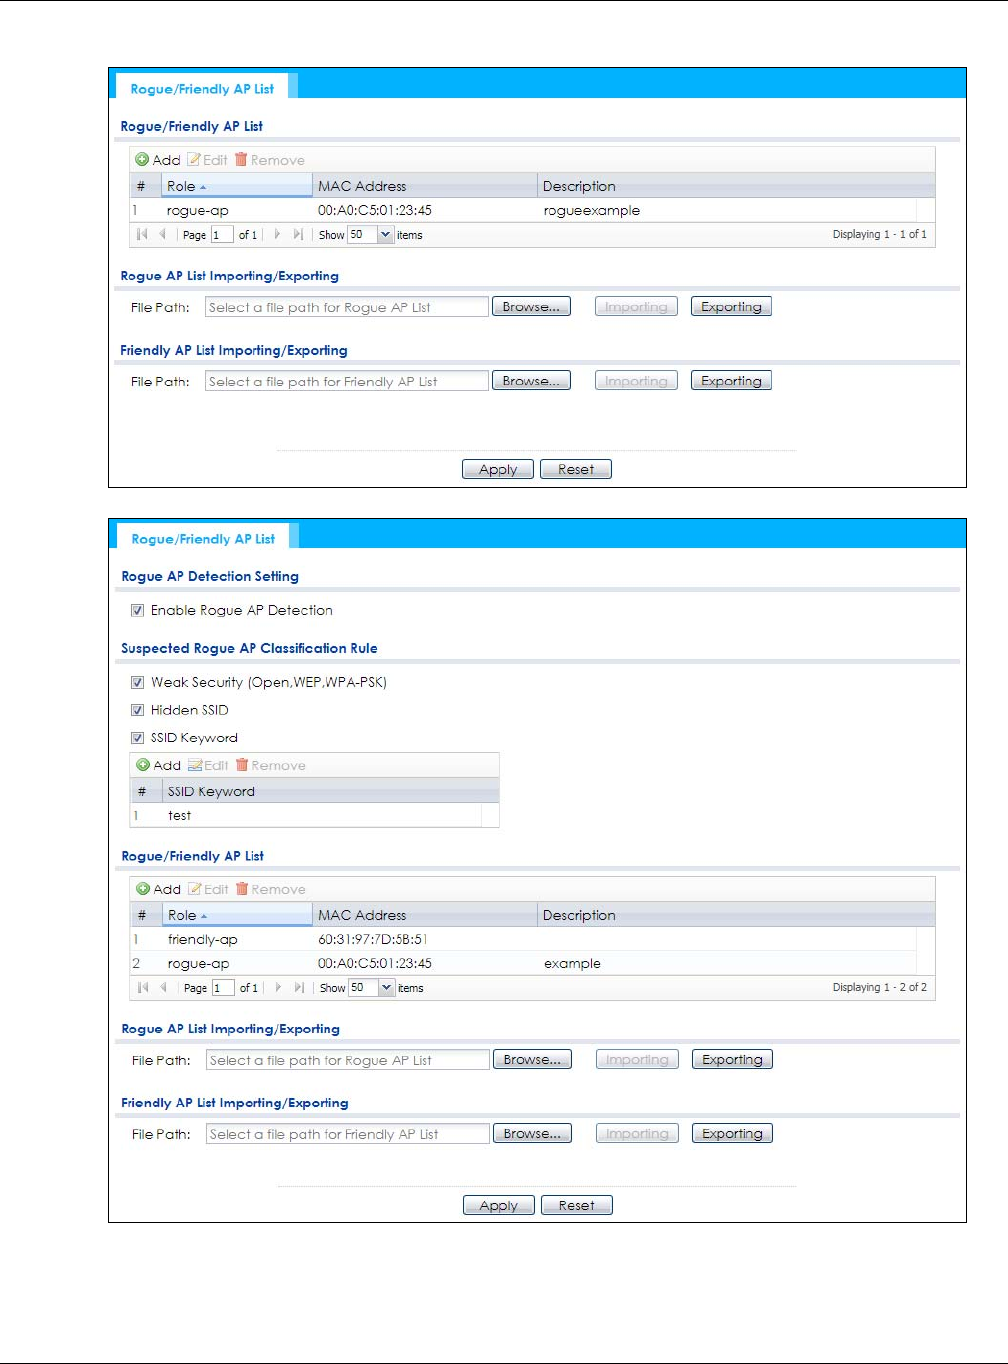Click Add in the upper Rogue/Friendly AP List

158,160
